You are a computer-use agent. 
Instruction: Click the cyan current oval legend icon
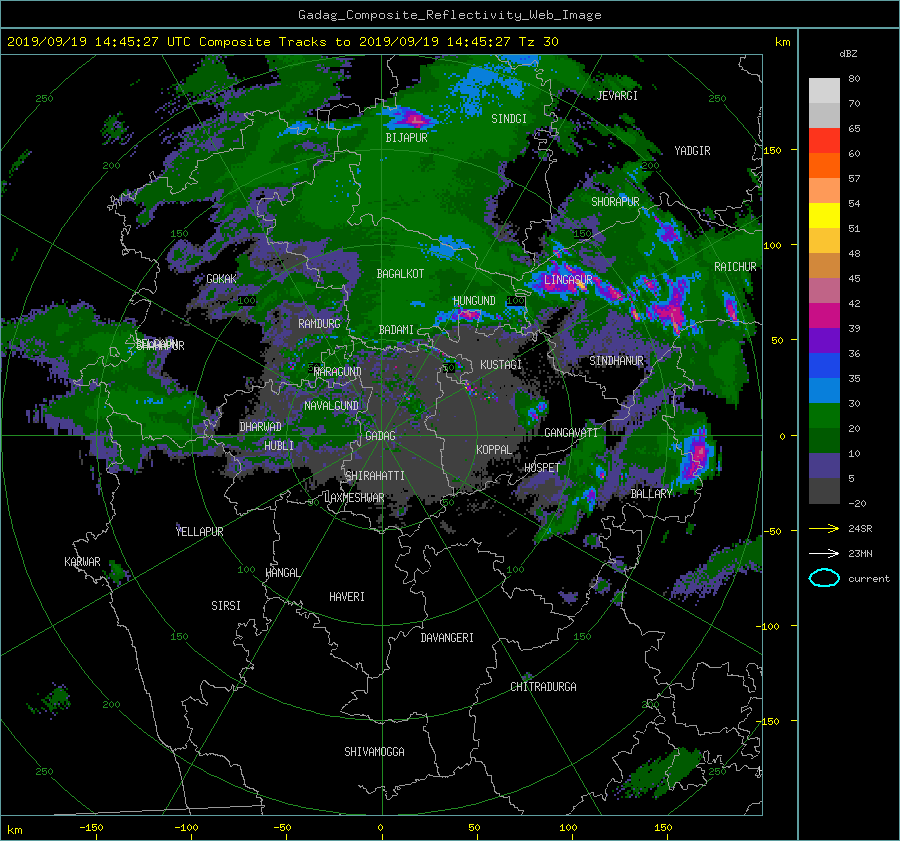[x=824, y=578]
